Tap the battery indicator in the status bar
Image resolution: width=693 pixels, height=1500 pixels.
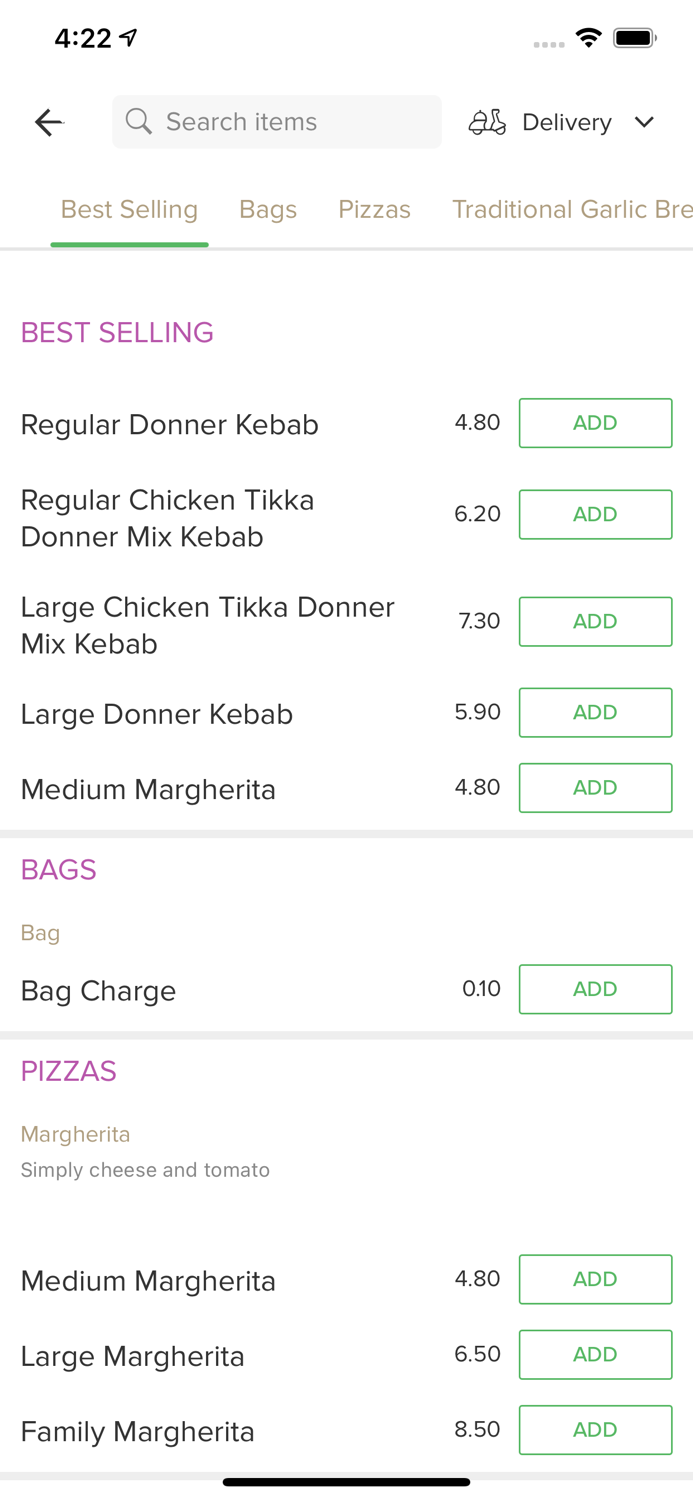(x=636, y=36)
